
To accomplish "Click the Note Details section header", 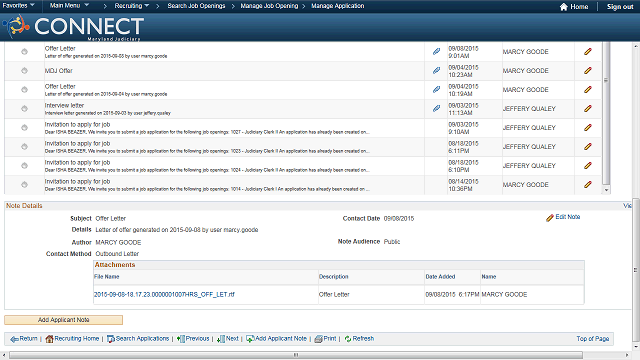I will pos(24,206).
